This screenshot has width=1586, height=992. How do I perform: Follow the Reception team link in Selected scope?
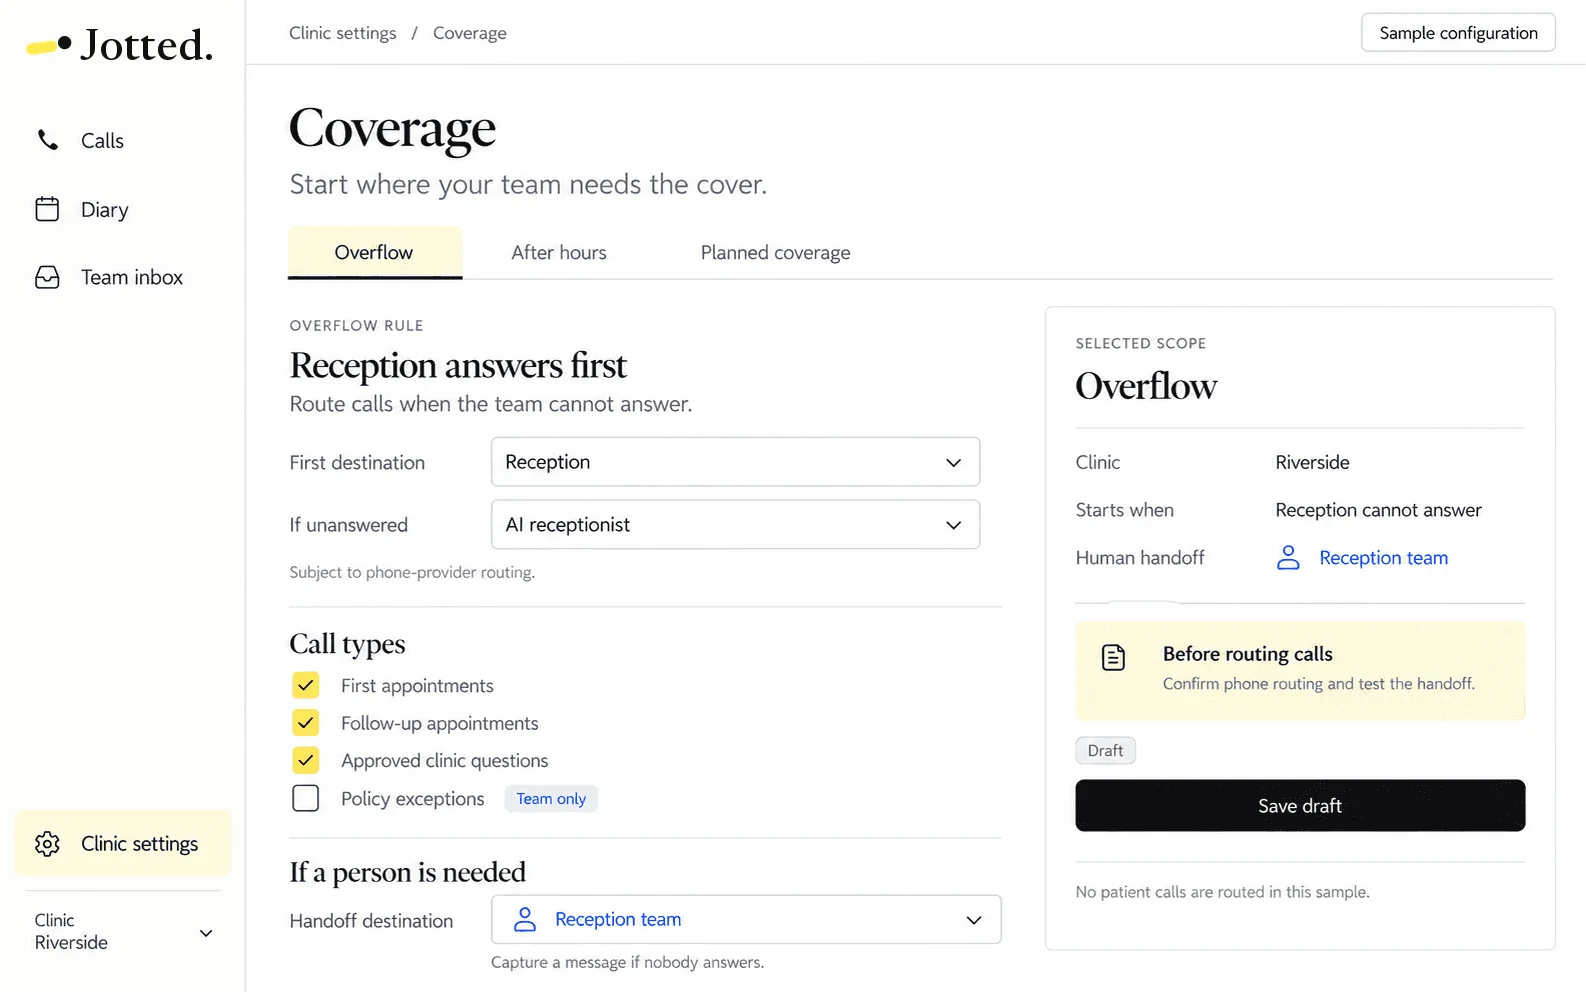(x=1383, y=558)
